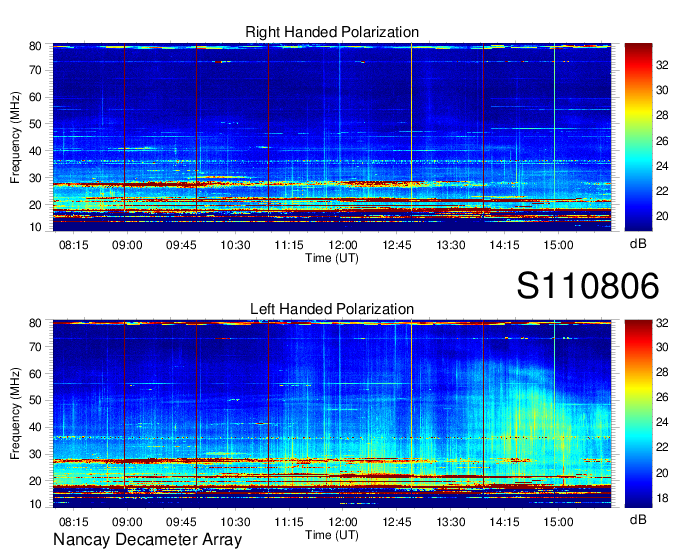This screenshot has height=552, width=680.
Task: Click the 14:15 tick under Right Handed plot
Action: [x=504, y=245]
